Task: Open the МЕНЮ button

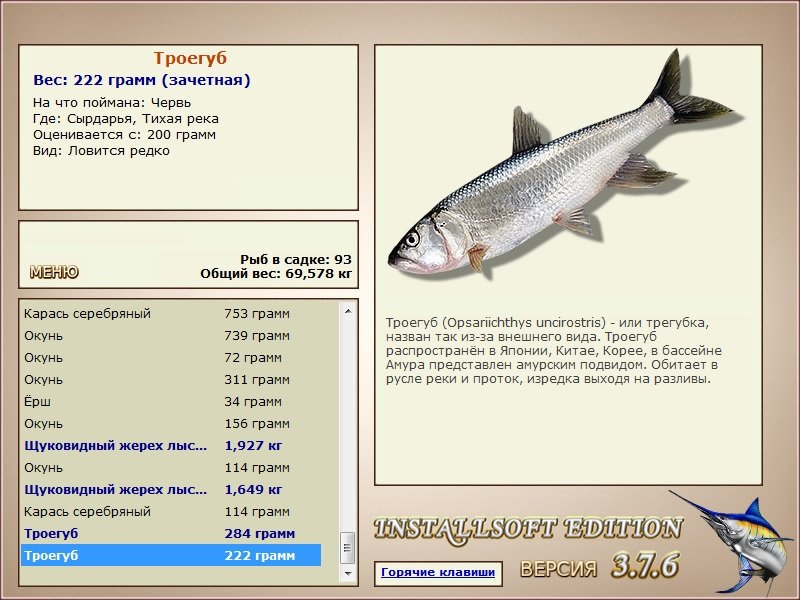Action: click(54, 272)
